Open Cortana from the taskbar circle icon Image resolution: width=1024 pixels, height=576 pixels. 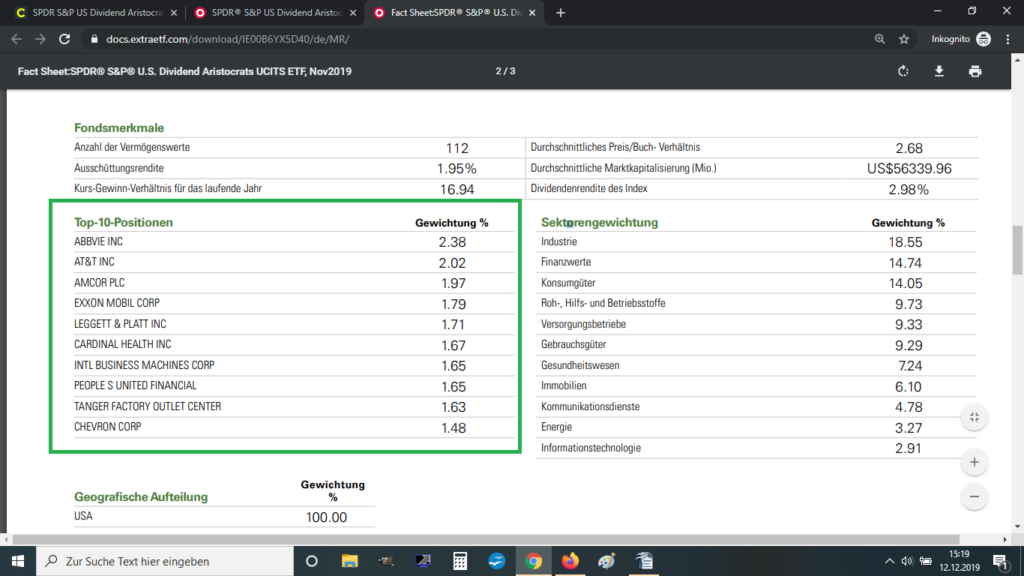[312, 561]
